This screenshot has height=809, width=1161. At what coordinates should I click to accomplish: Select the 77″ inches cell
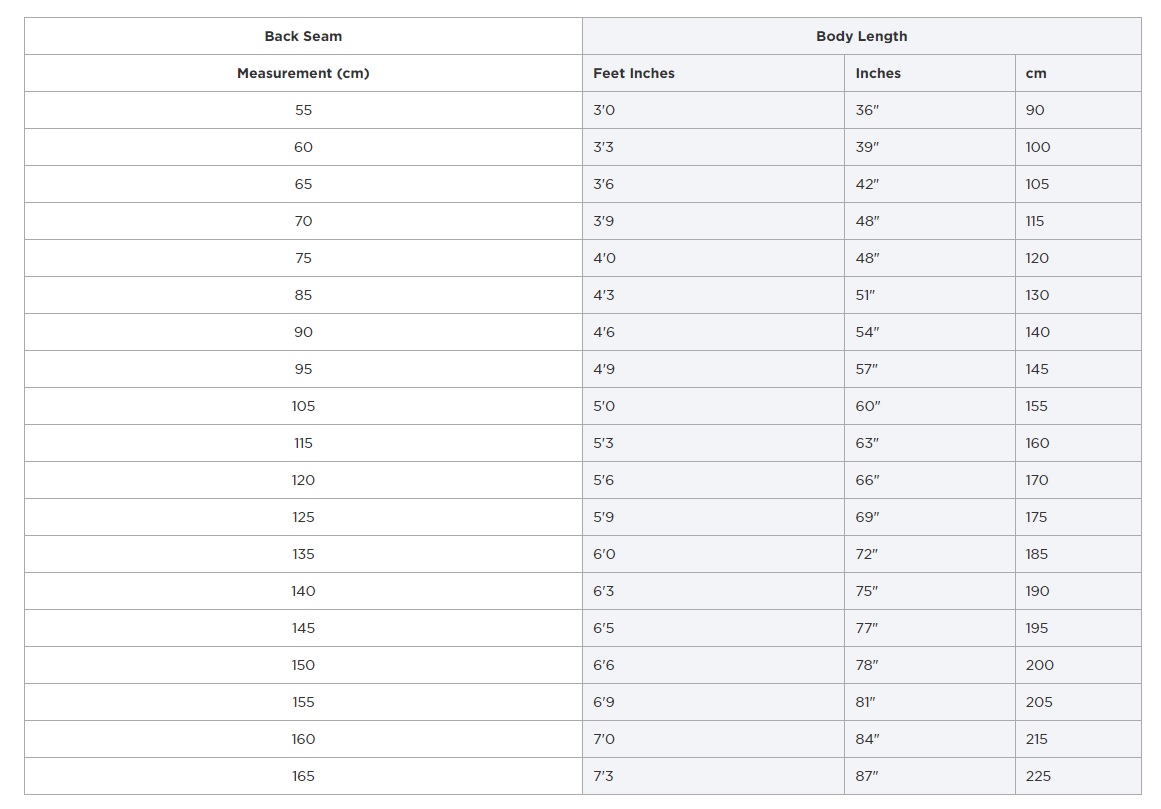(x=930, y=628)
